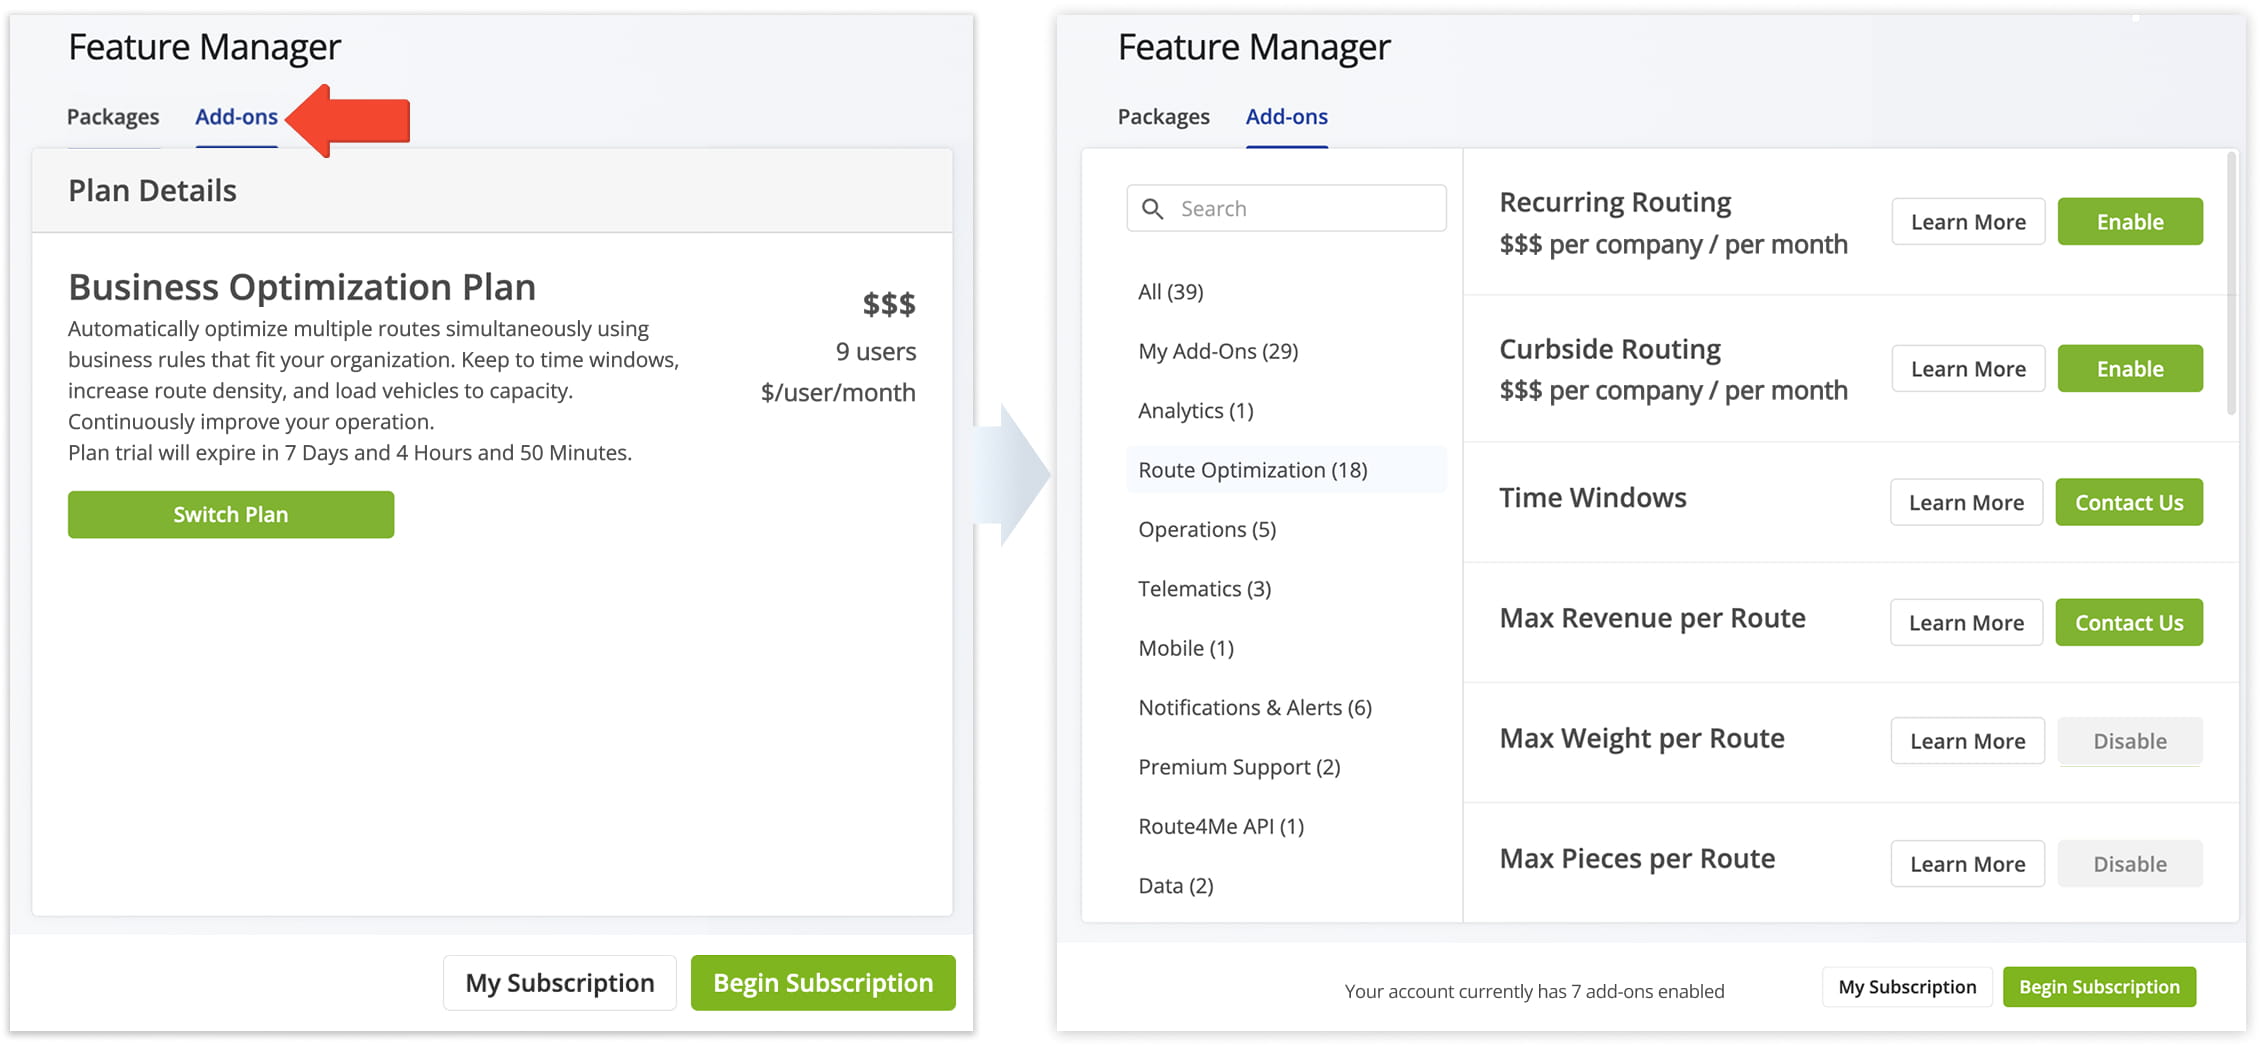Viewport: 2262px width, 1048px height.
Task: Learn More about Recurring Routing
Action: (1967, 222)
